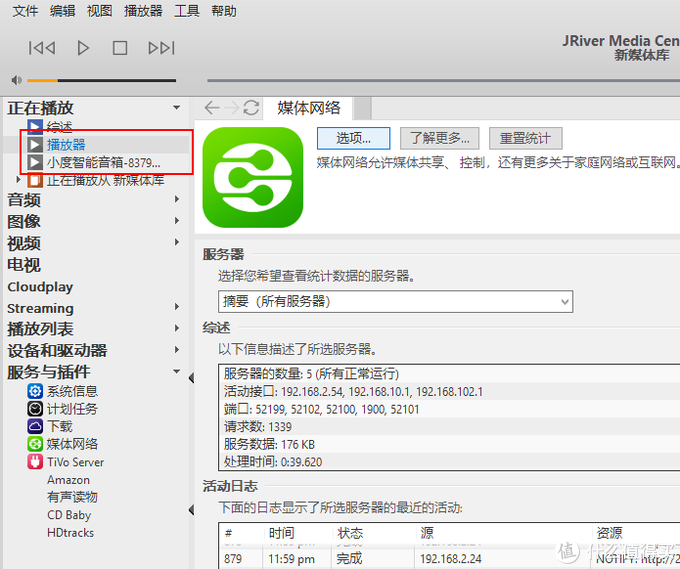This screenshot has height=569, width=680.
Task: Click the 计划任务 clock icon
Action: pyautogui.click(x=35, y=409)
